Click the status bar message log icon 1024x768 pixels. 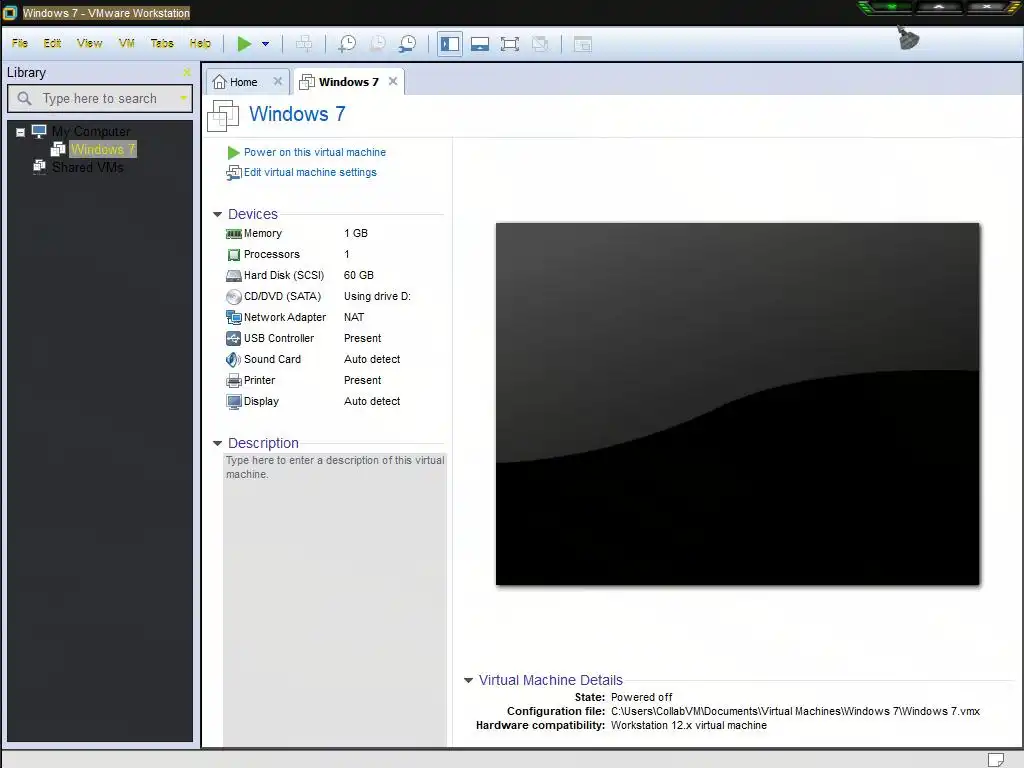tap(995, 760)
